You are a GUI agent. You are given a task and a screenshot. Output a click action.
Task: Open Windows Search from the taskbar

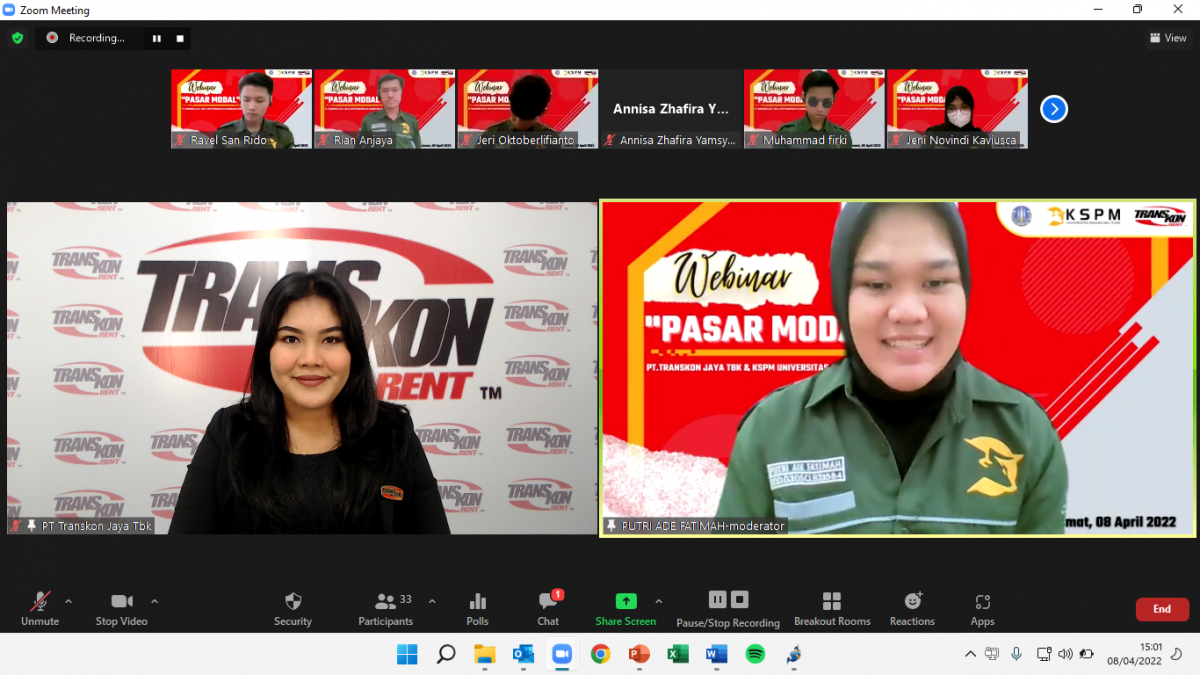(x=446, y=654)
